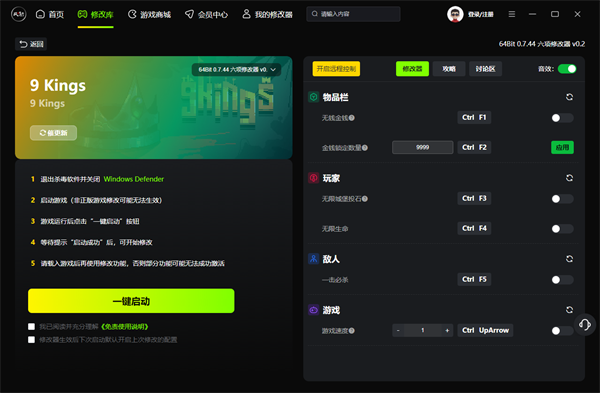Image resolution: width=600 pixels, height=393 pixels.
Task: Click info icon beside 游戏速度
Action: pyautogui.click(x=352, y=331)
